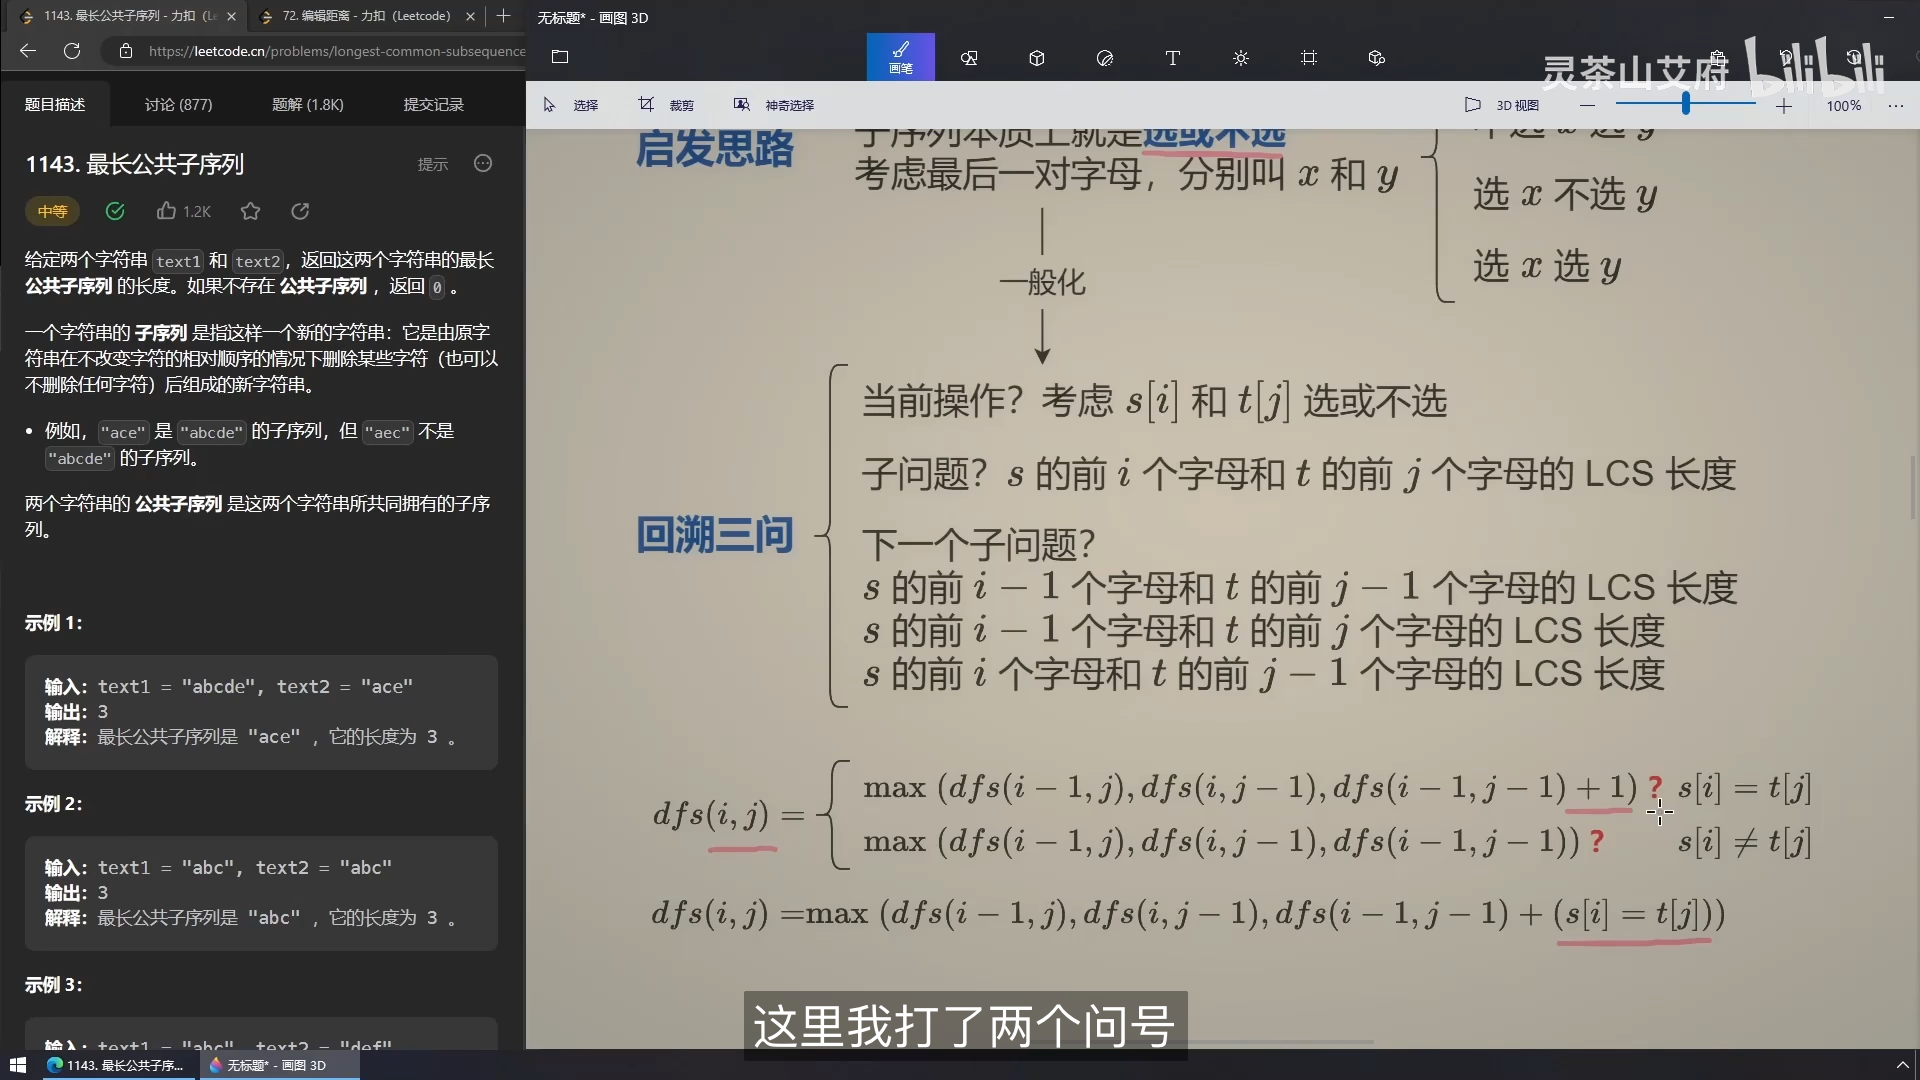Open the Windows Start menu

(17, 1065)
